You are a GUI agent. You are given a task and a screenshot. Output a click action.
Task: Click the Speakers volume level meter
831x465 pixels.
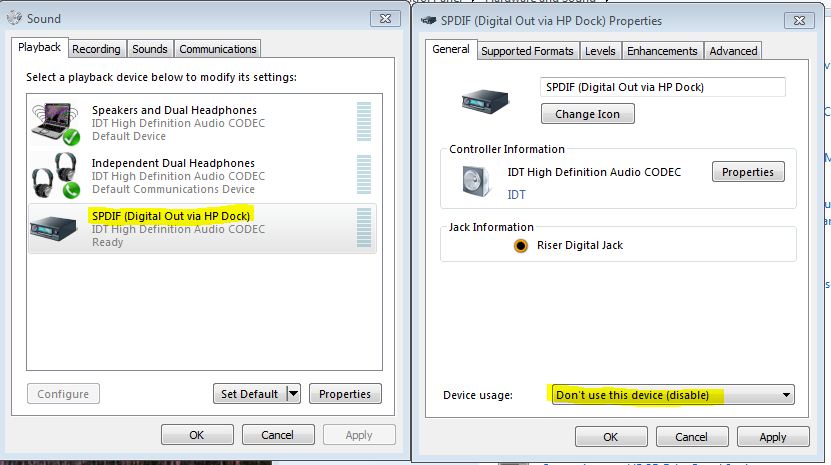tap(364, 121)
